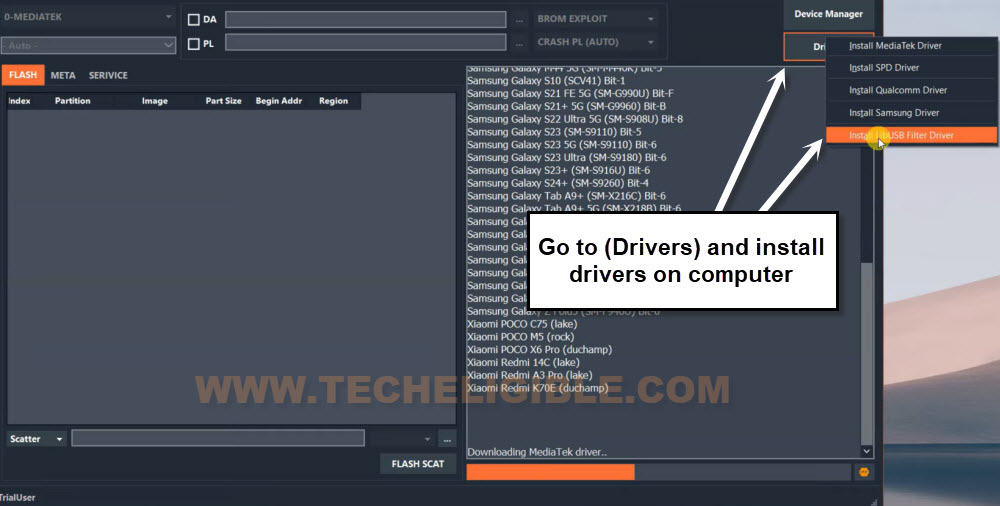Select Samsung Galaxy S24+ (SM-S9260) line
Screen dimensions: 1000x506
pyautogui.click(x=558, y=183)
